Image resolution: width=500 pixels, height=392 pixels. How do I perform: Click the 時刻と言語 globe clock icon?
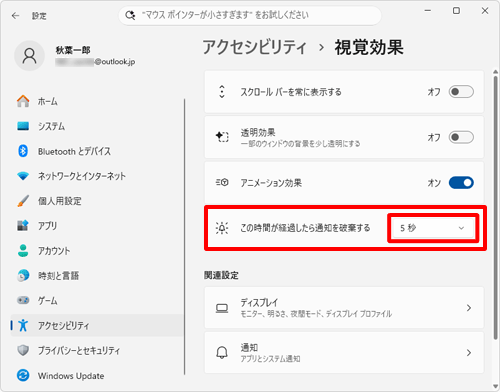23,276
